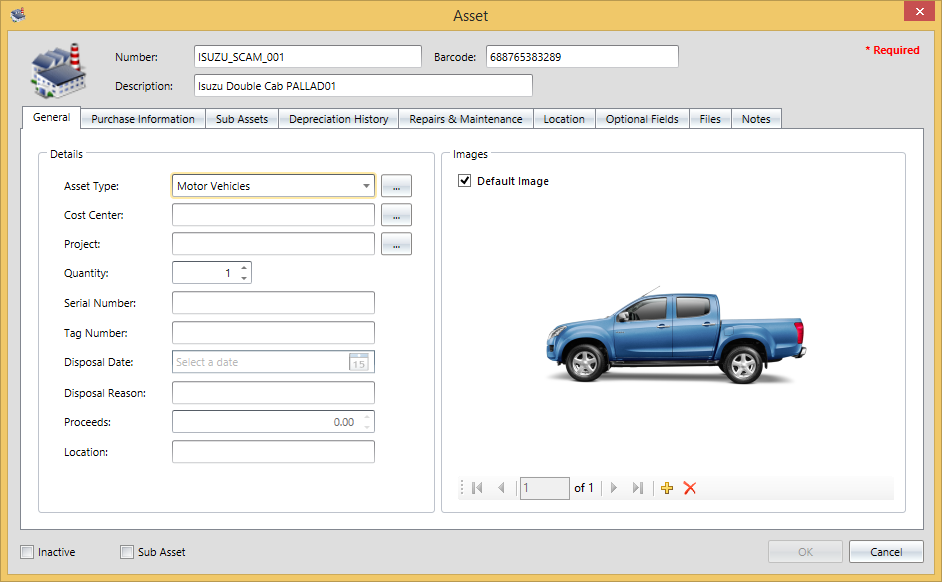Browse Cost Center with ellipsis button
The height and width of the screenshot is (582, 942).
point(397,215)
